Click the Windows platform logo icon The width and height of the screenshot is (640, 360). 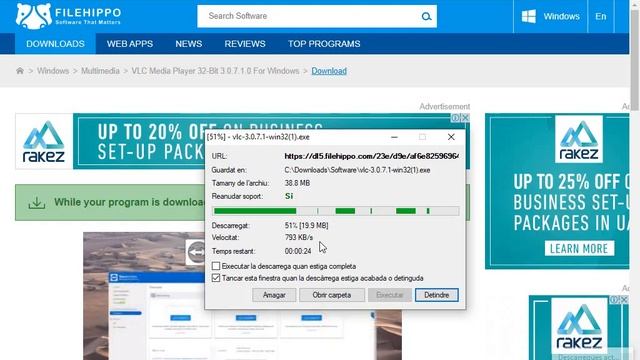point(529,16)
